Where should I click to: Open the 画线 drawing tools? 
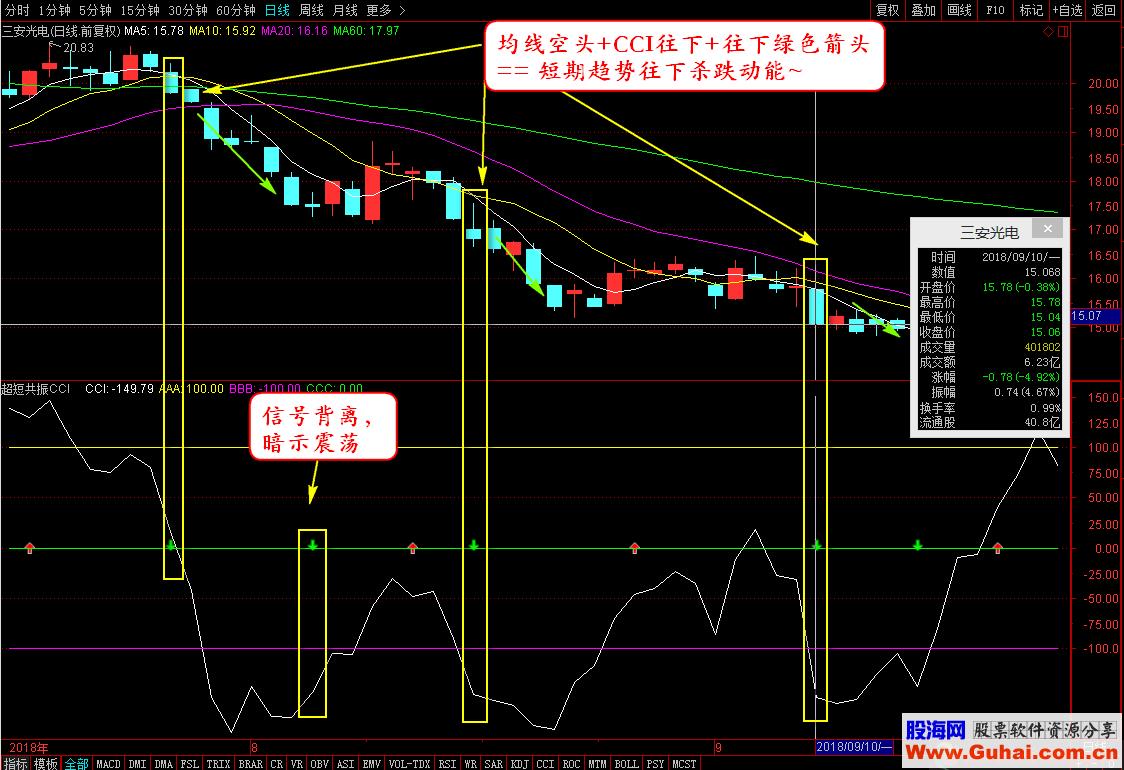[959, 10]
